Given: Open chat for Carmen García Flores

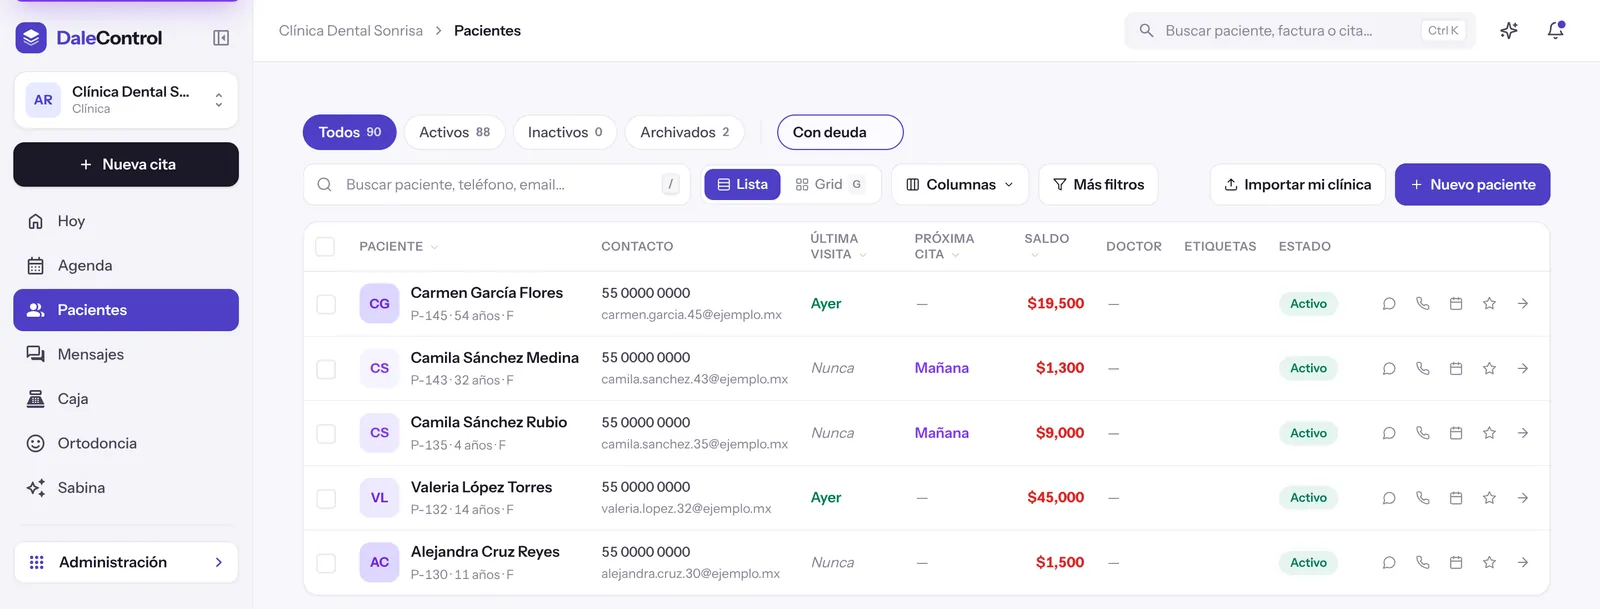Looking at the screenshot, I should (x=1389, y=304).
